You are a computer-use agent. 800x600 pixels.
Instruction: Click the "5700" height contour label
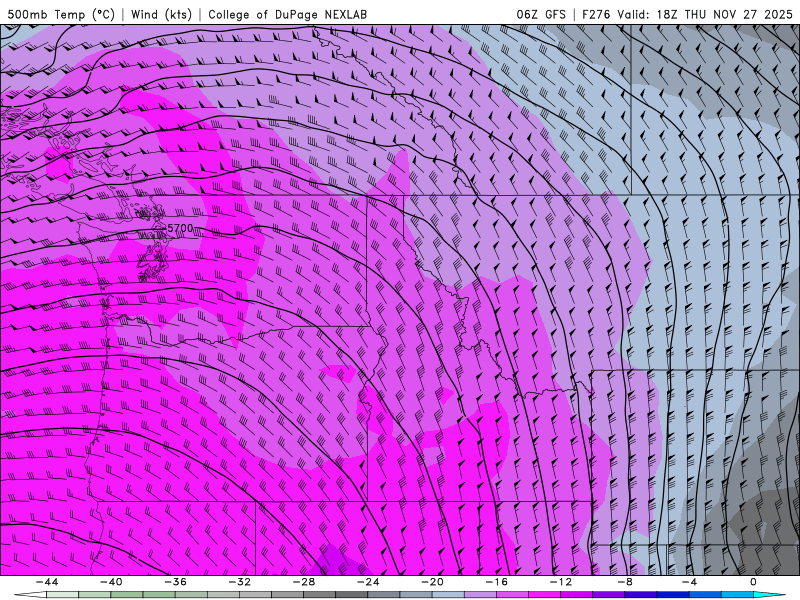pyautogui.click(x=180, y=229)
